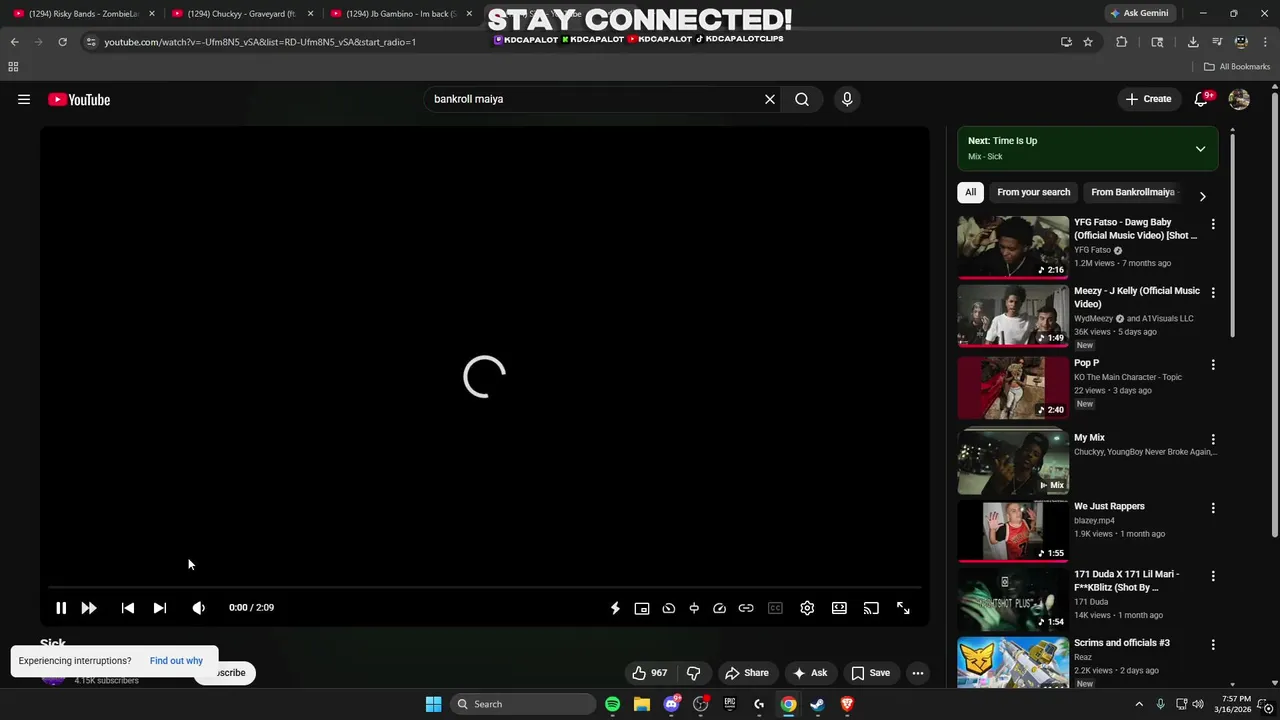Search with your voice microphone
This screenshot has width=1280, height=720.
tap(847, 99)
